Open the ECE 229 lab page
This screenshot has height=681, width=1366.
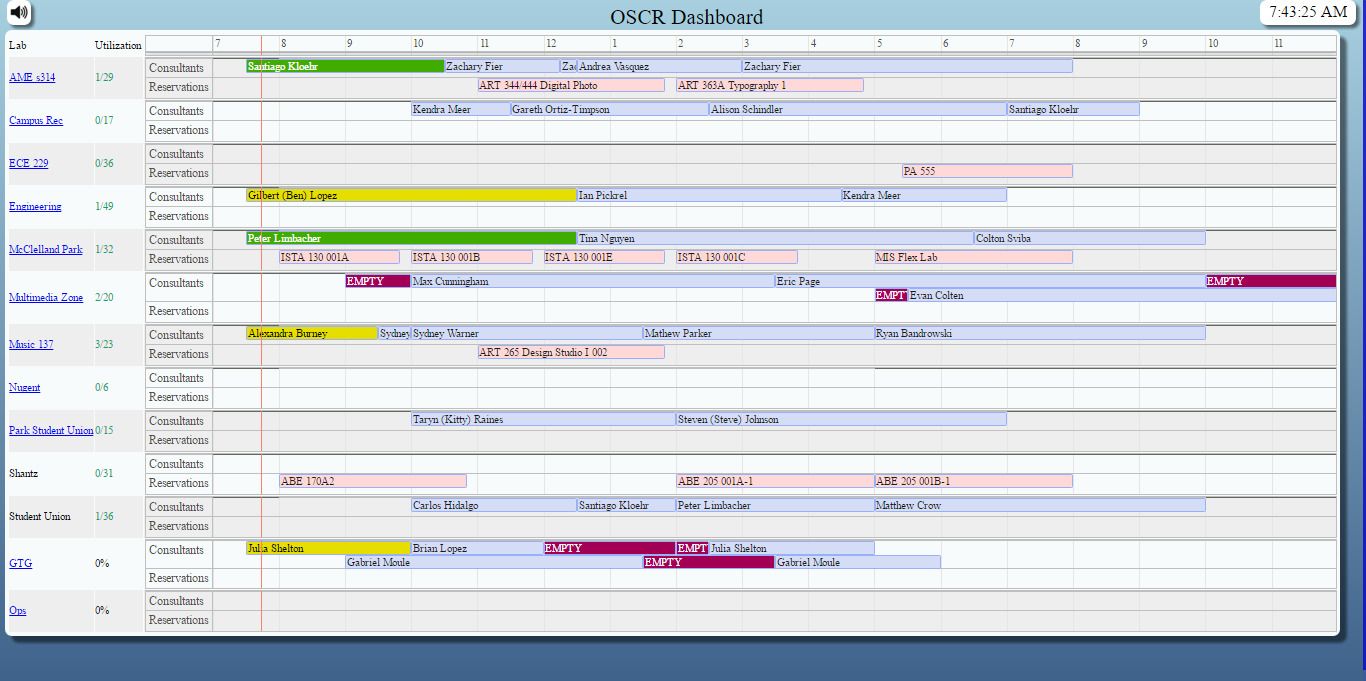point(27,163)
